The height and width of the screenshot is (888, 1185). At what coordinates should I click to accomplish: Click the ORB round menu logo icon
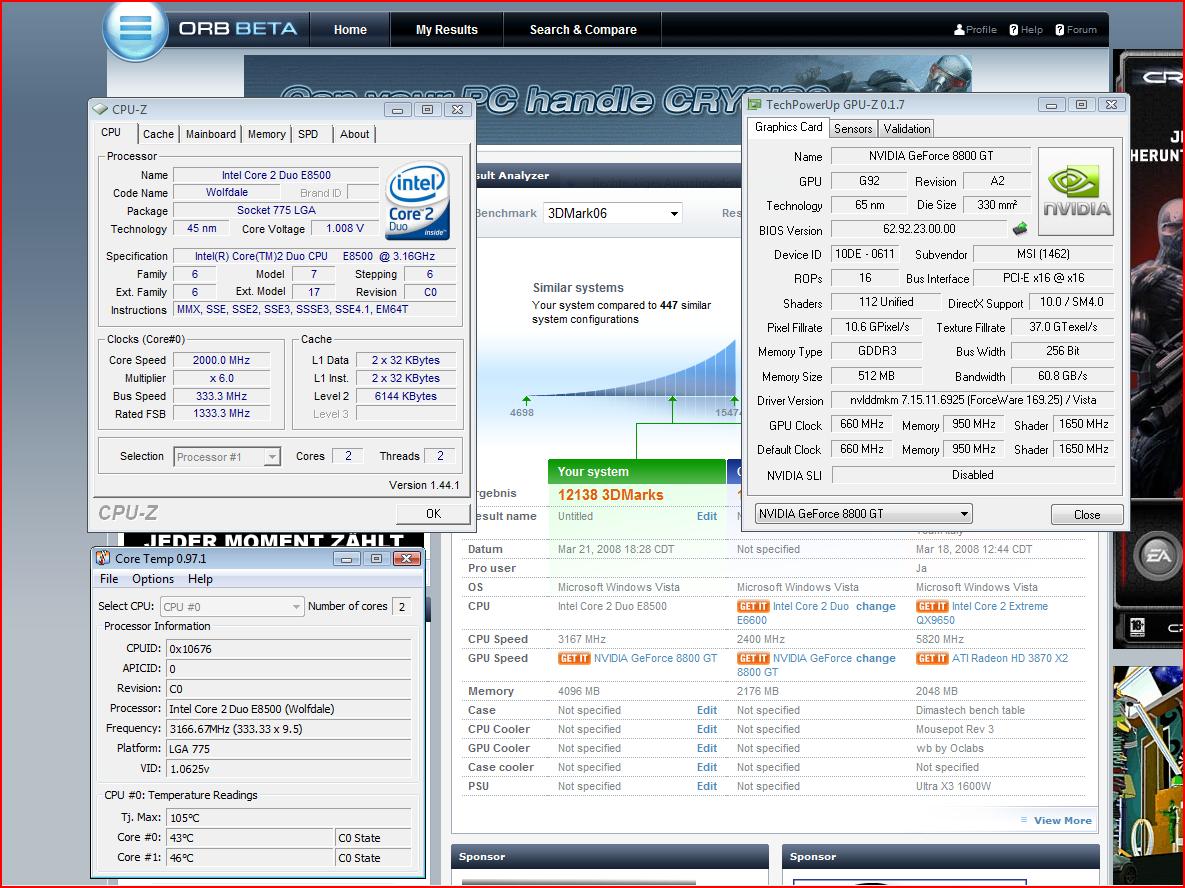(135, 29)
